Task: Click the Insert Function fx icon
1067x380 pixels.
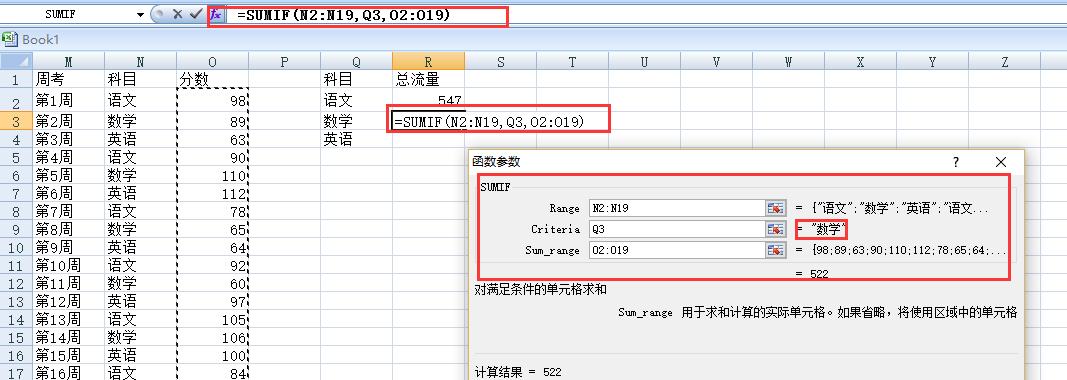Action: 216,14
